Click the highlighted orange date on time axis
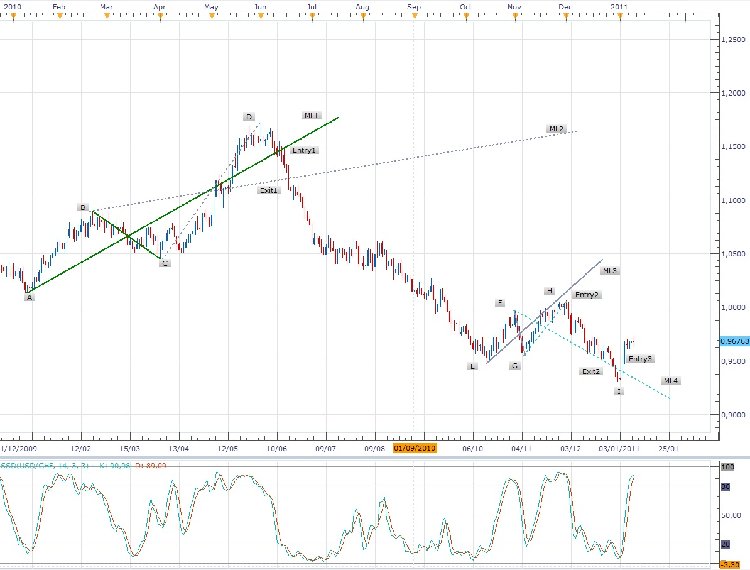The height and width of the screenshot is (570, 750). pyautogui.click(x=416, y=448)
